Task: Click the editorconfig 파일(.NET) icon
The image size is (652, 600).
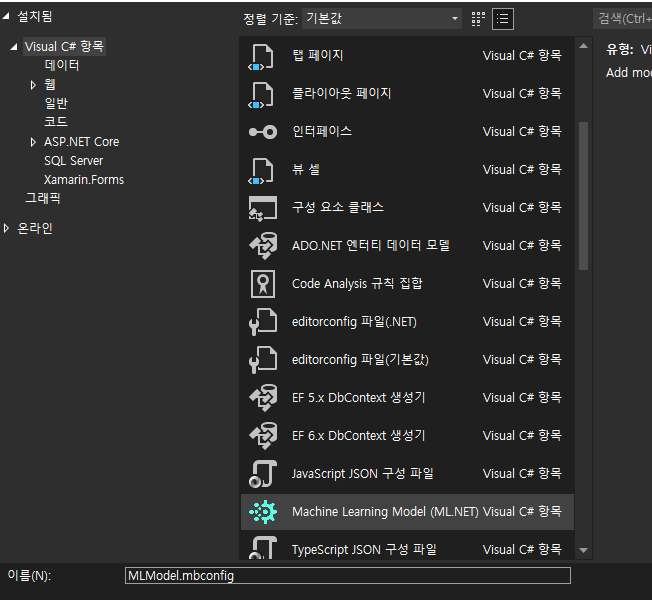Action: click(262, 322)
